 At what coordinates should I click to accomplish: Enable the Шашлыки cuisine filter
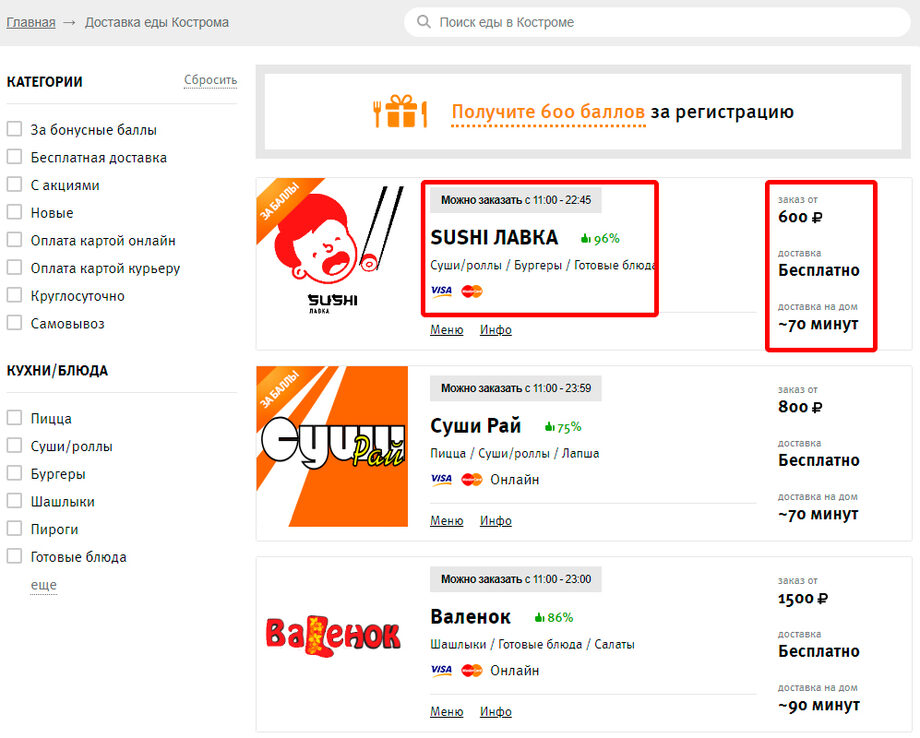tap(14, 500)
